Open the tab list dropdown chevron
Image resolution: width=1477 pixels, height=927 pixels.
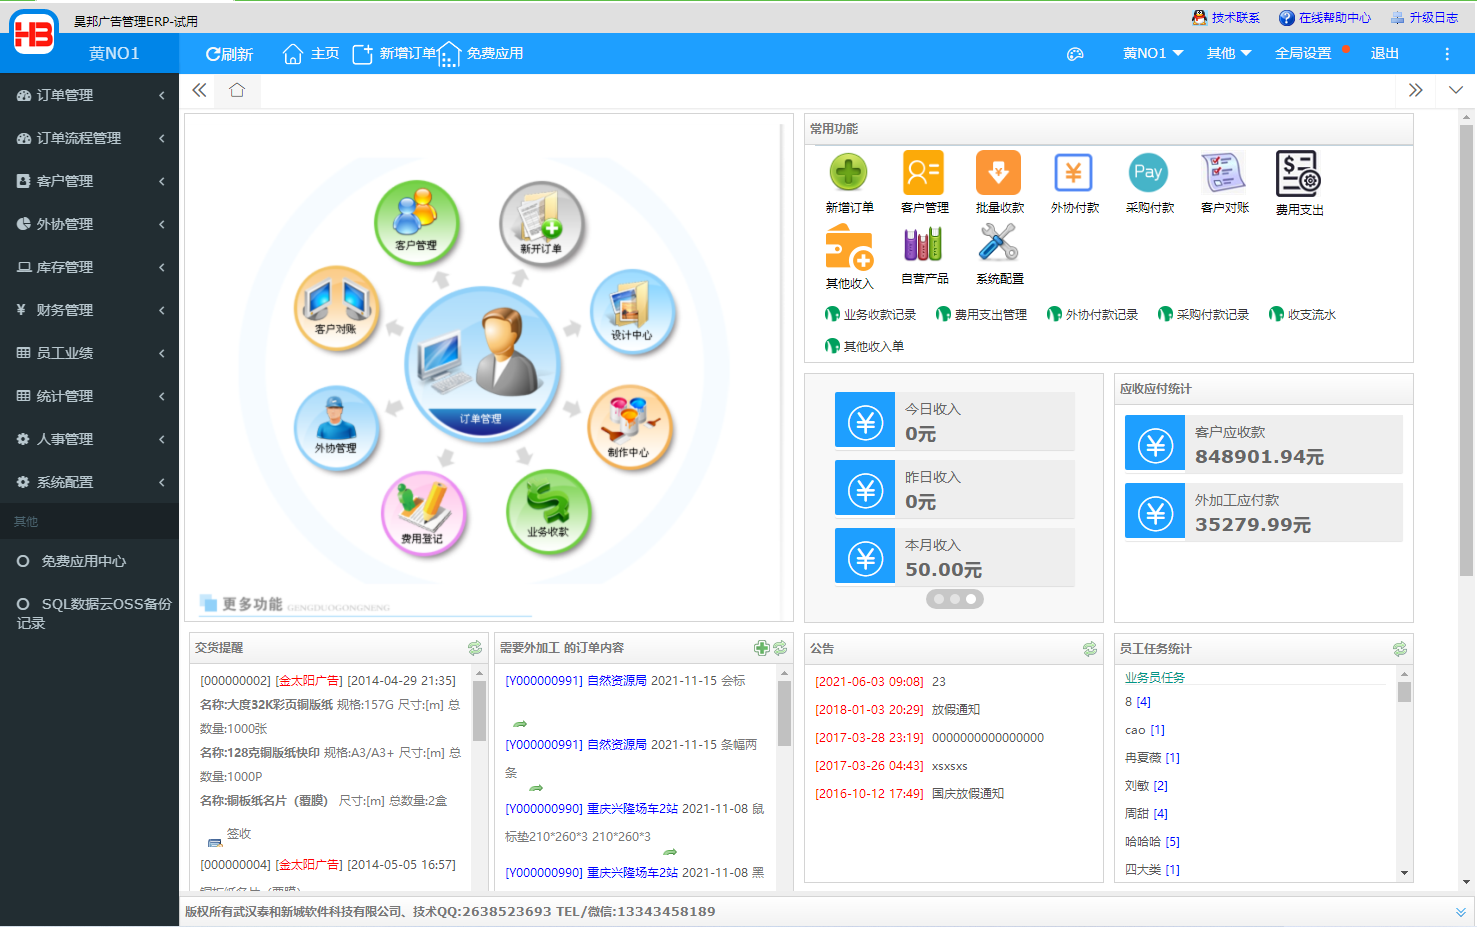point(1456,90)
